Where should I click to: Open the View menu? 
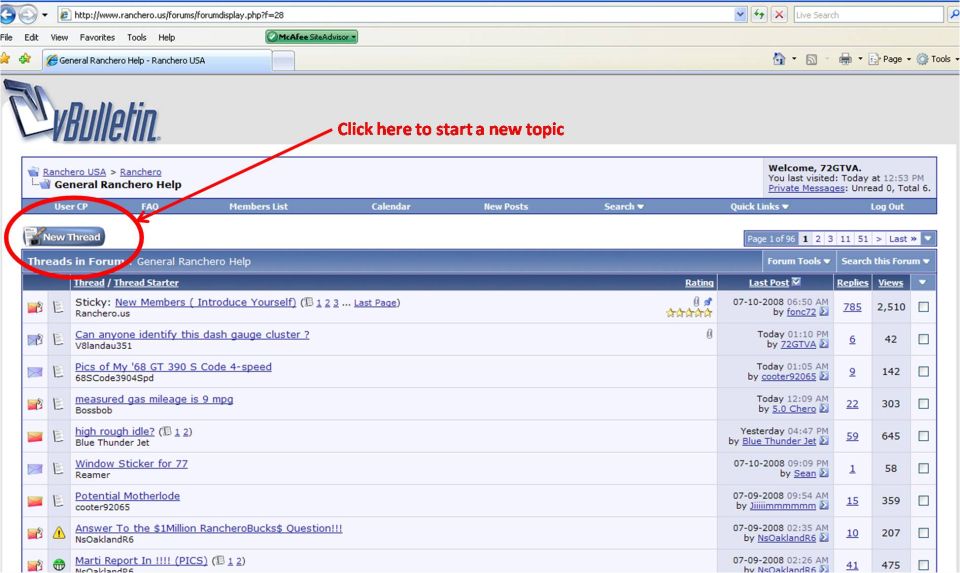59,37
